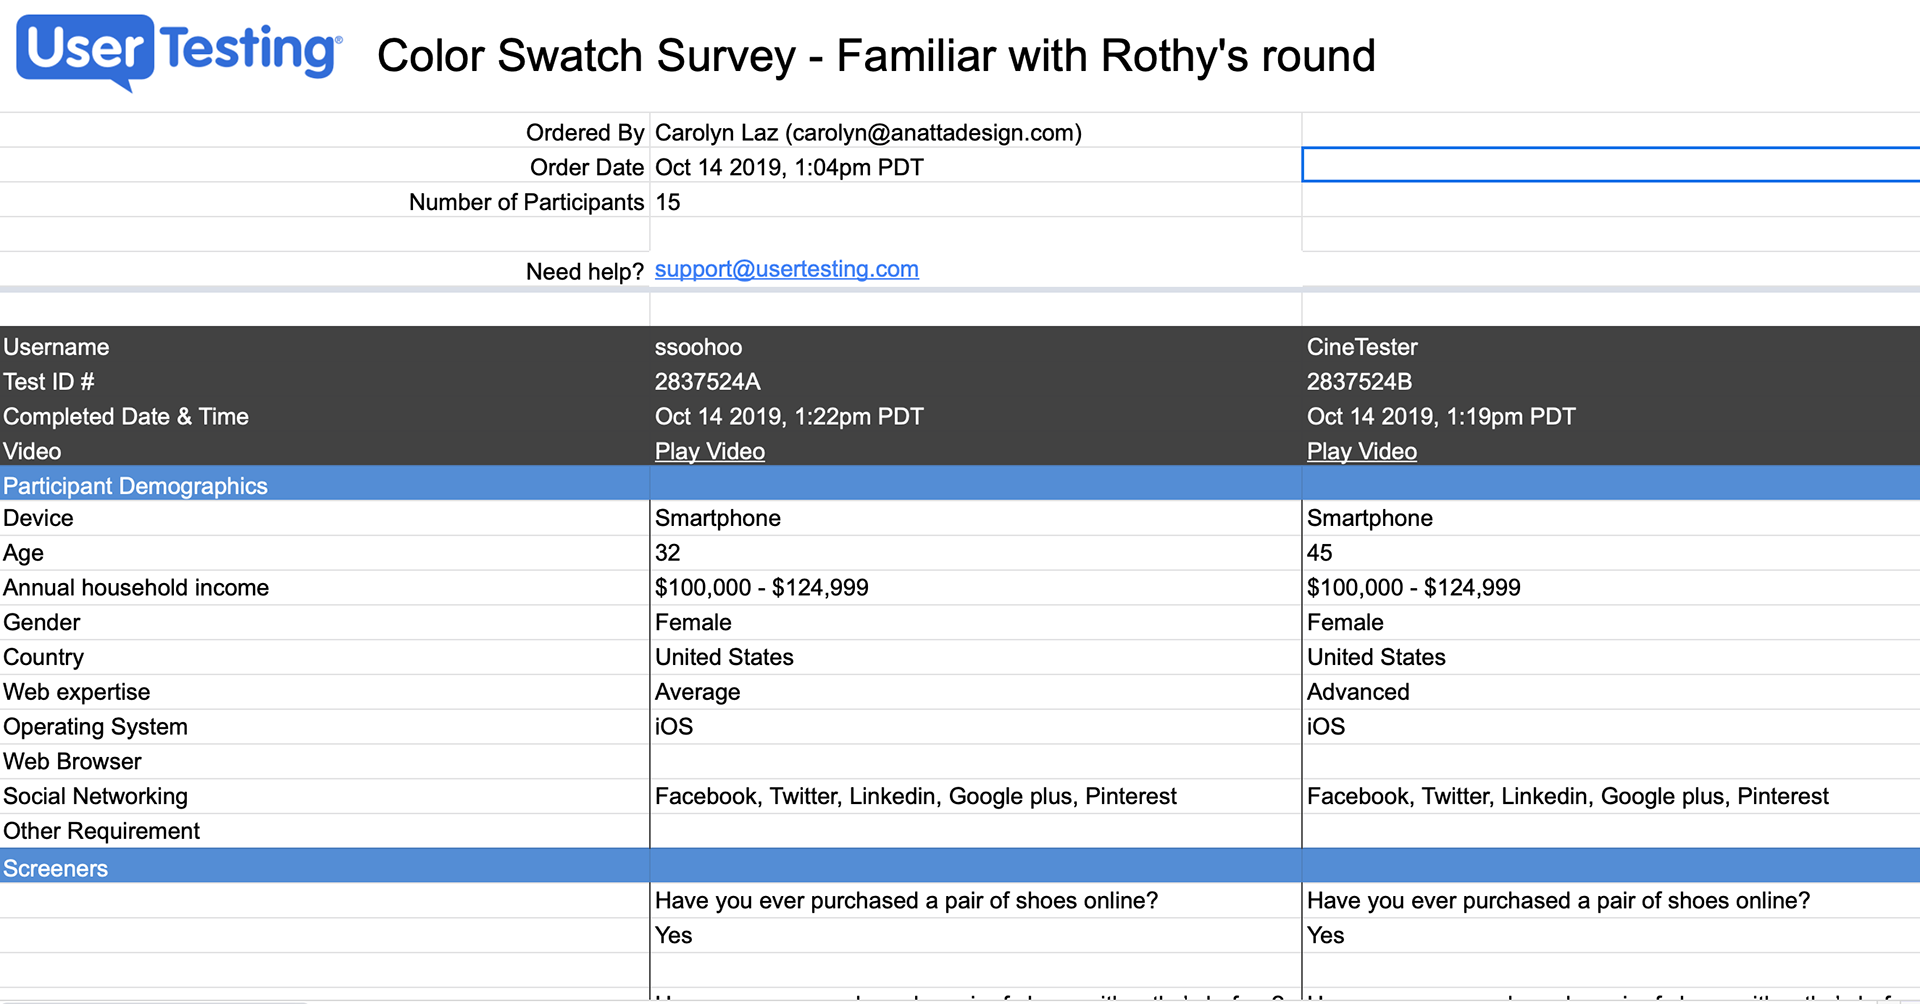Select ssoohoo's Smartphone device cell
1920x1004 pixels.
(x=975, y=518)
